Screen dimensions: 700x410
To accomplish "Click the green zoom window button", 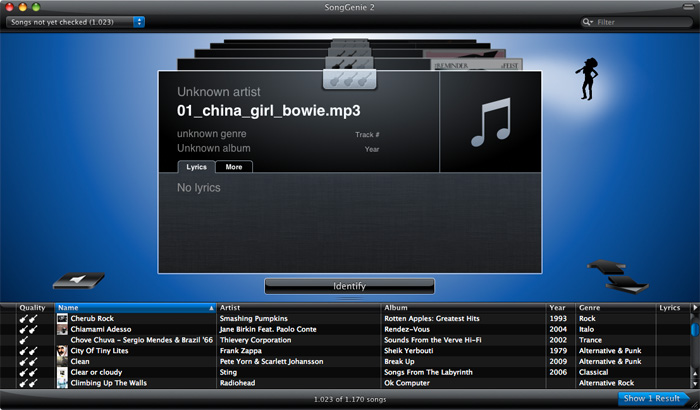I will [36, 7].
